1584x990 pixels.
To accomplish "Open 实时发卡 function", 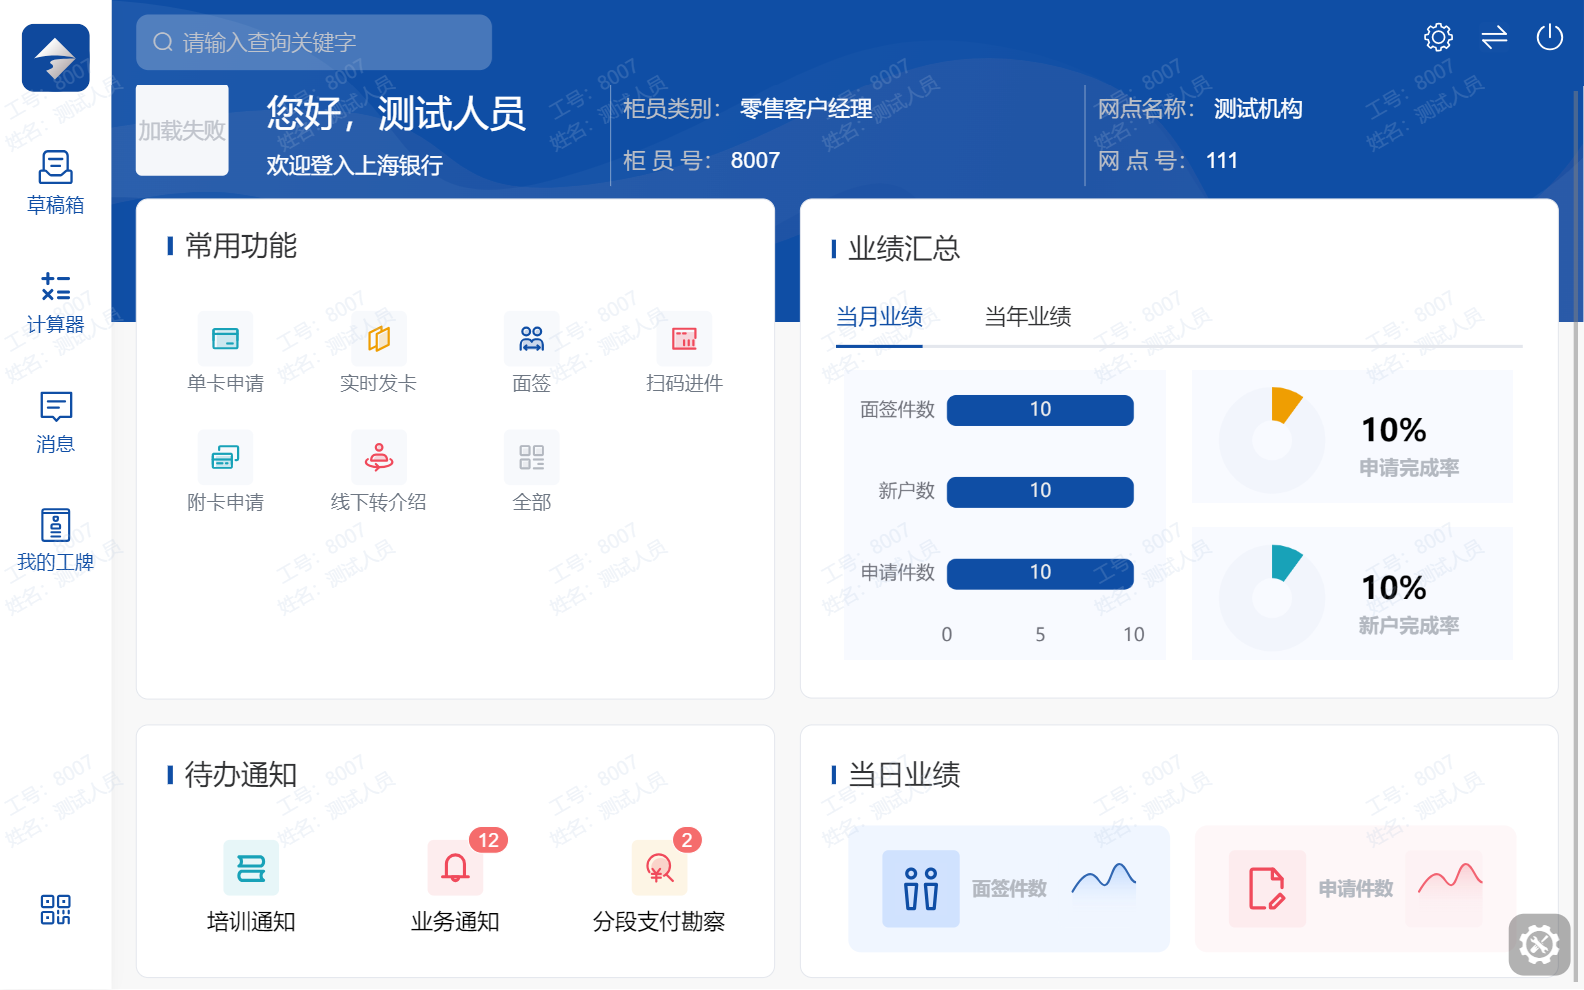I will [378, 353].
